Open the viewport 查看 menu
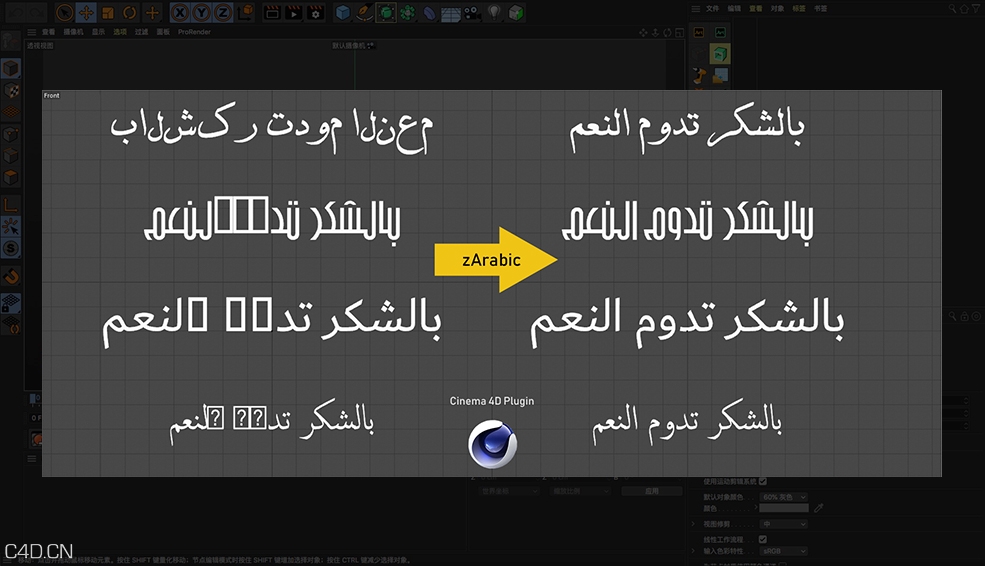985x566 pixels. click(49, 32)
